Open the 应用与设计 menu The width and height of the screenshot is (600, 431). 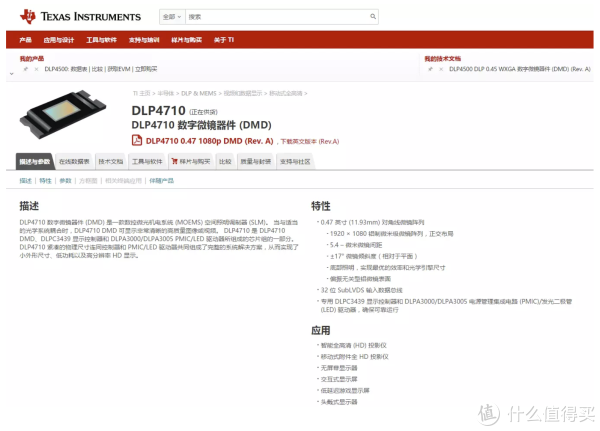(59, 40)
